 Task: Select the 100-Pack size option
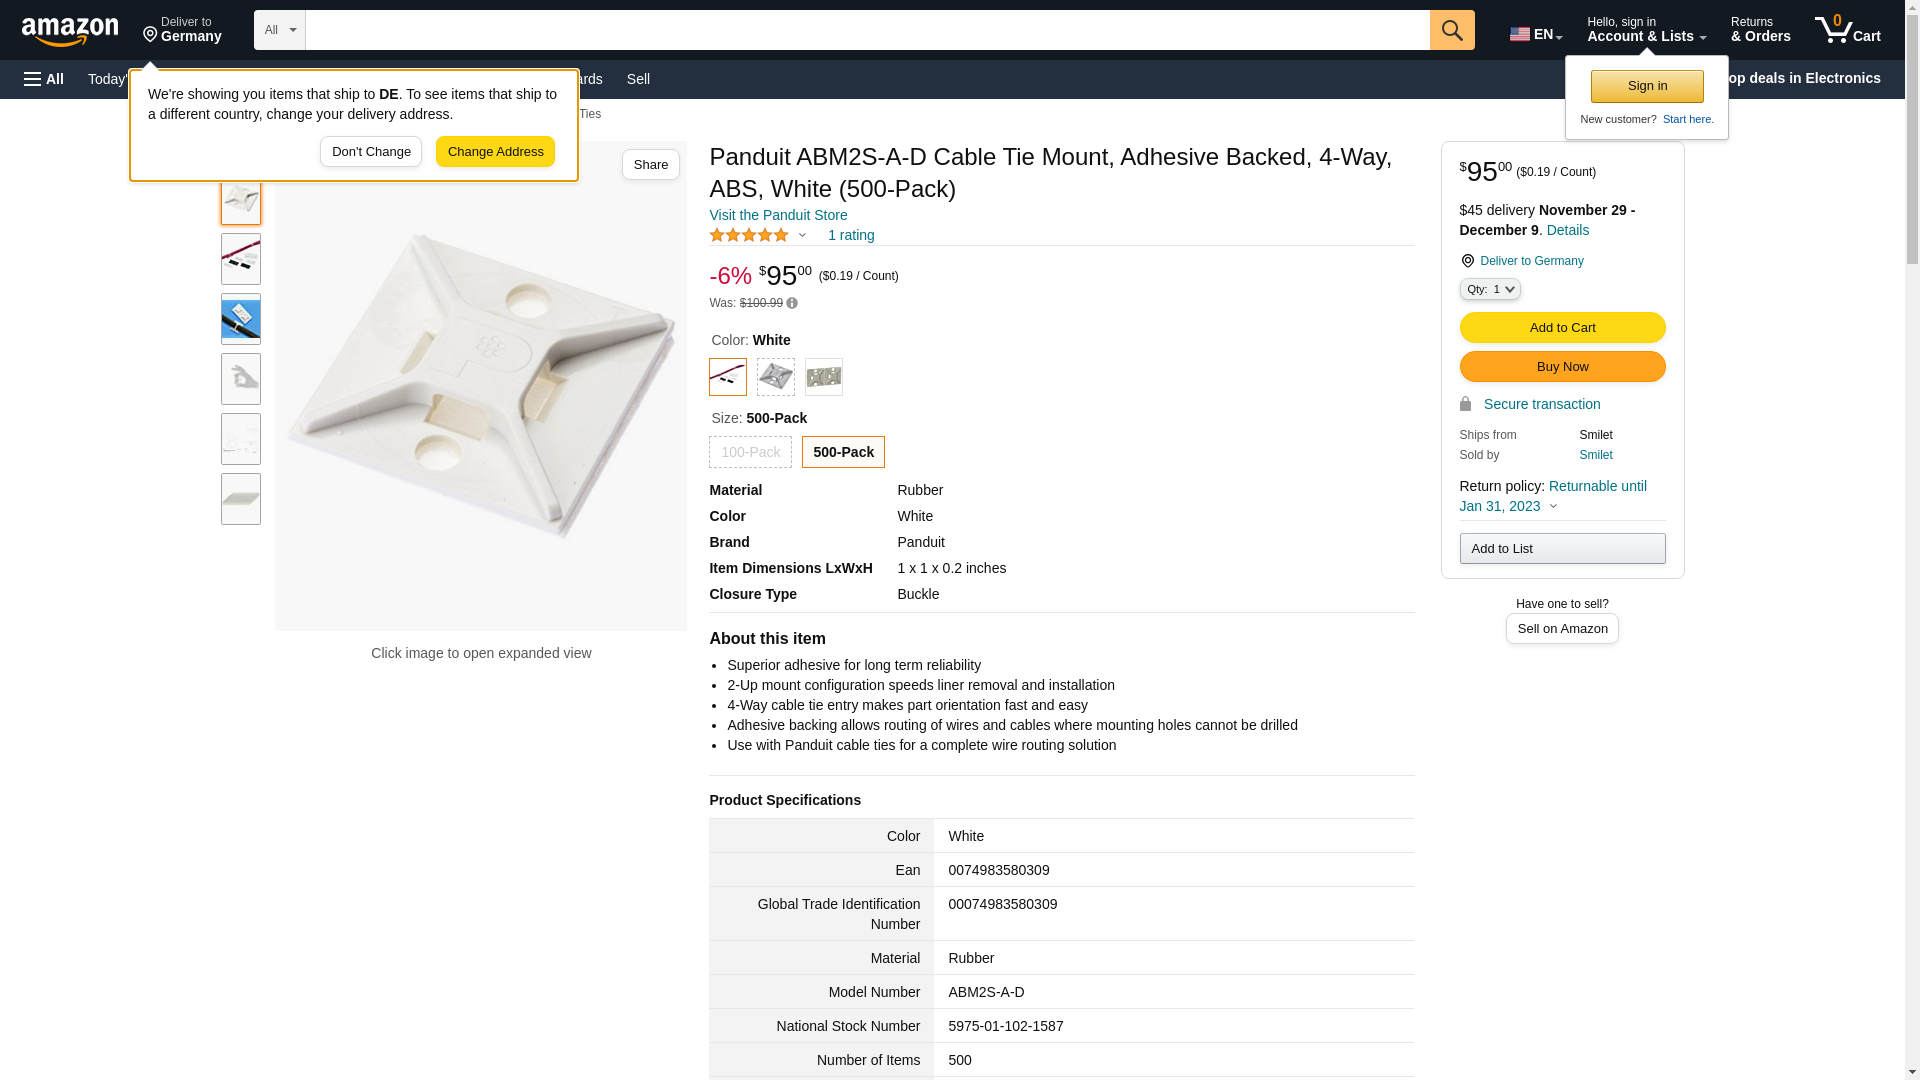click(x=750, y=452)
